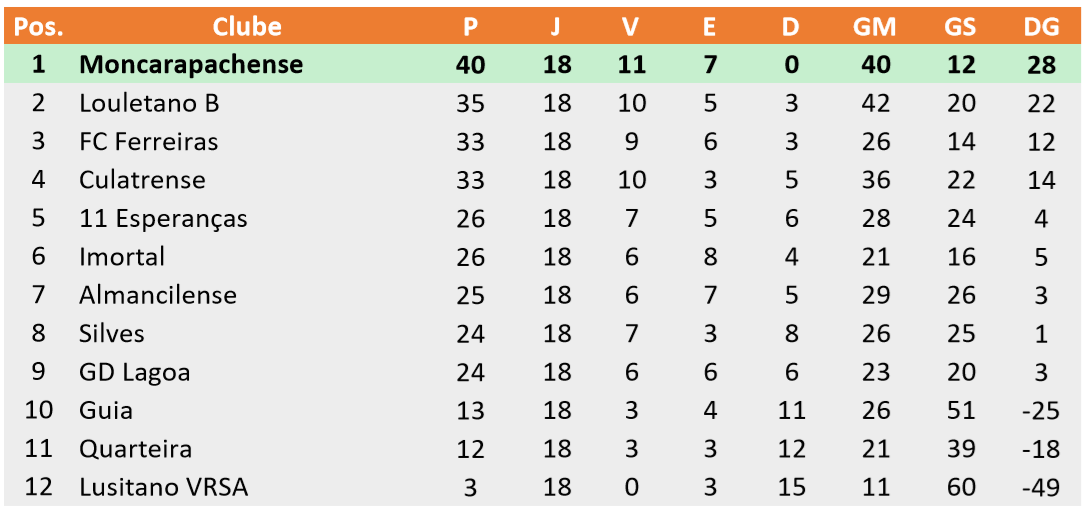
Task: Click the Culatrense club name
Action: [x=142, y=180]
